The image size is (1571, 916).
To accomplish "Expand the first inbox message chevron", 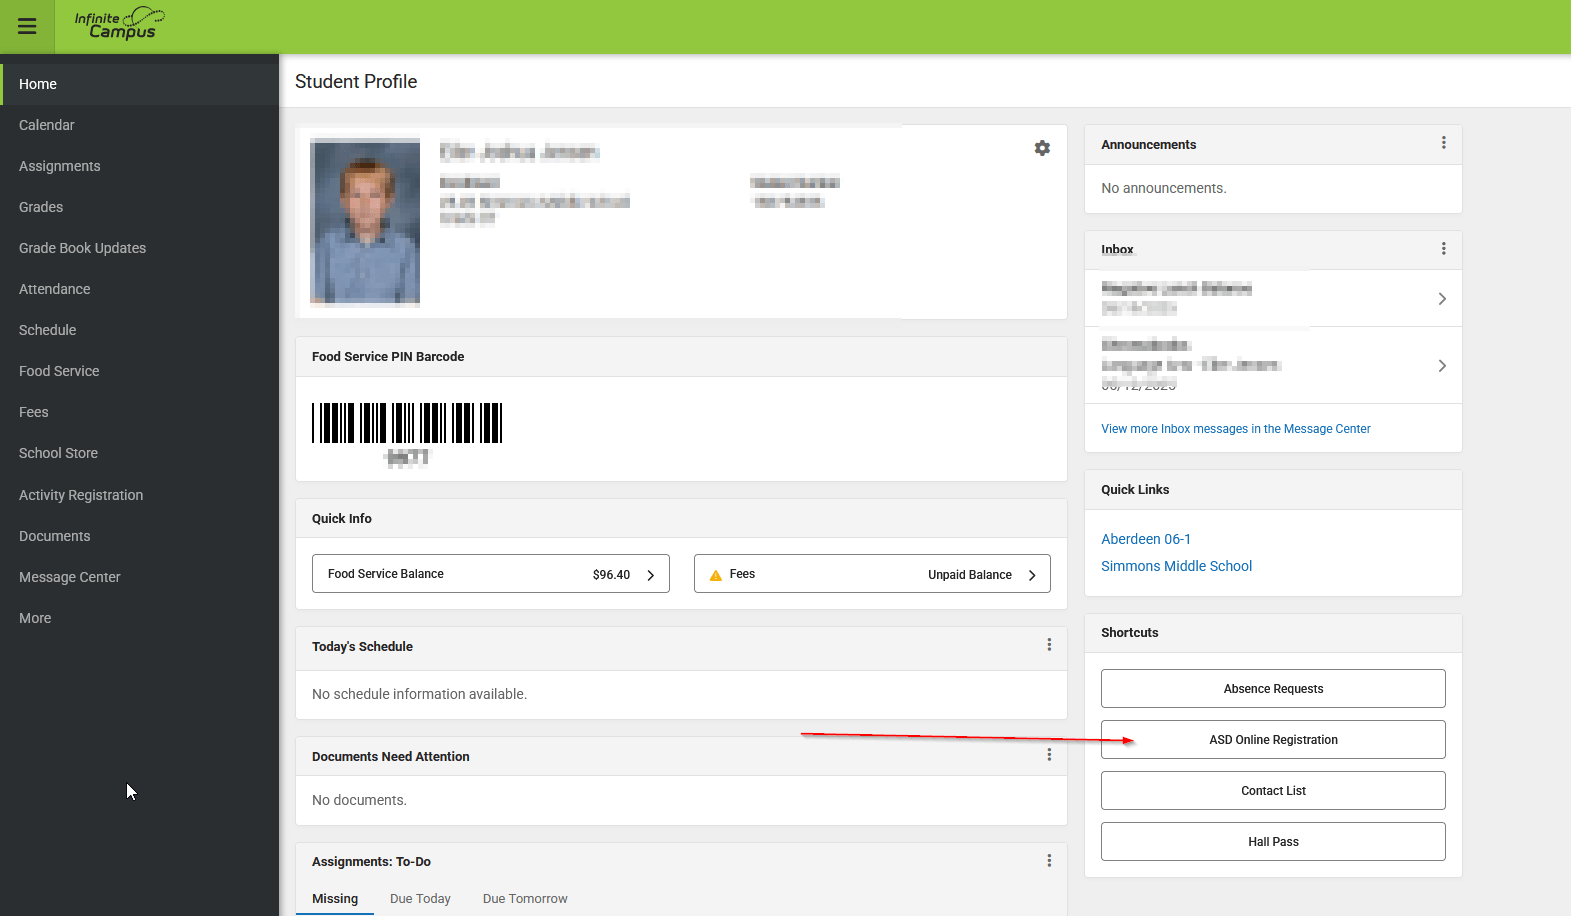I will pos(1442,299).
